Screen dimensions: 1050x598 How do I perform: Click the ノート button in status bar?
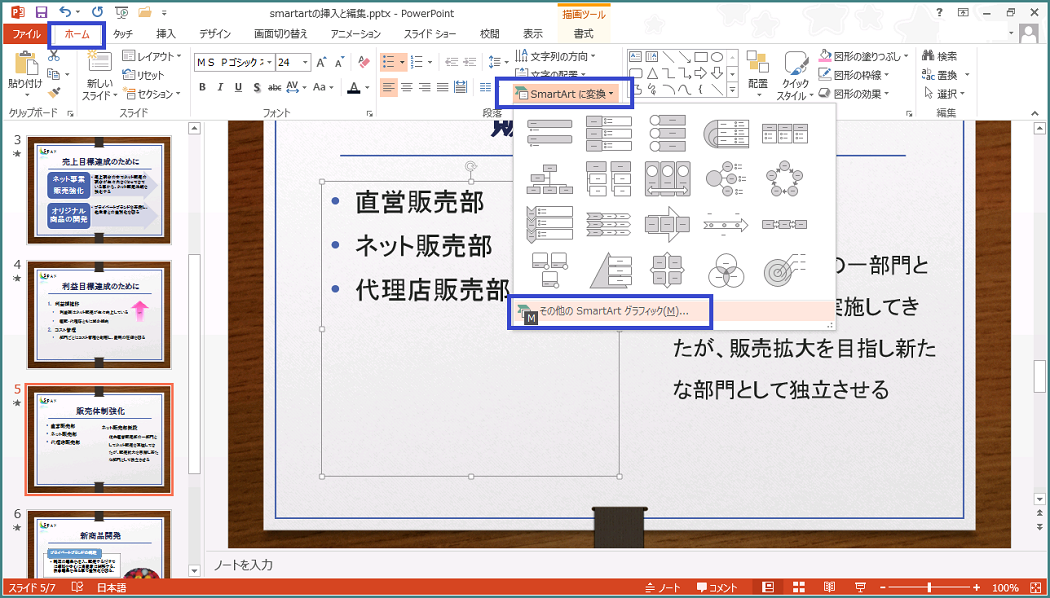663,588
